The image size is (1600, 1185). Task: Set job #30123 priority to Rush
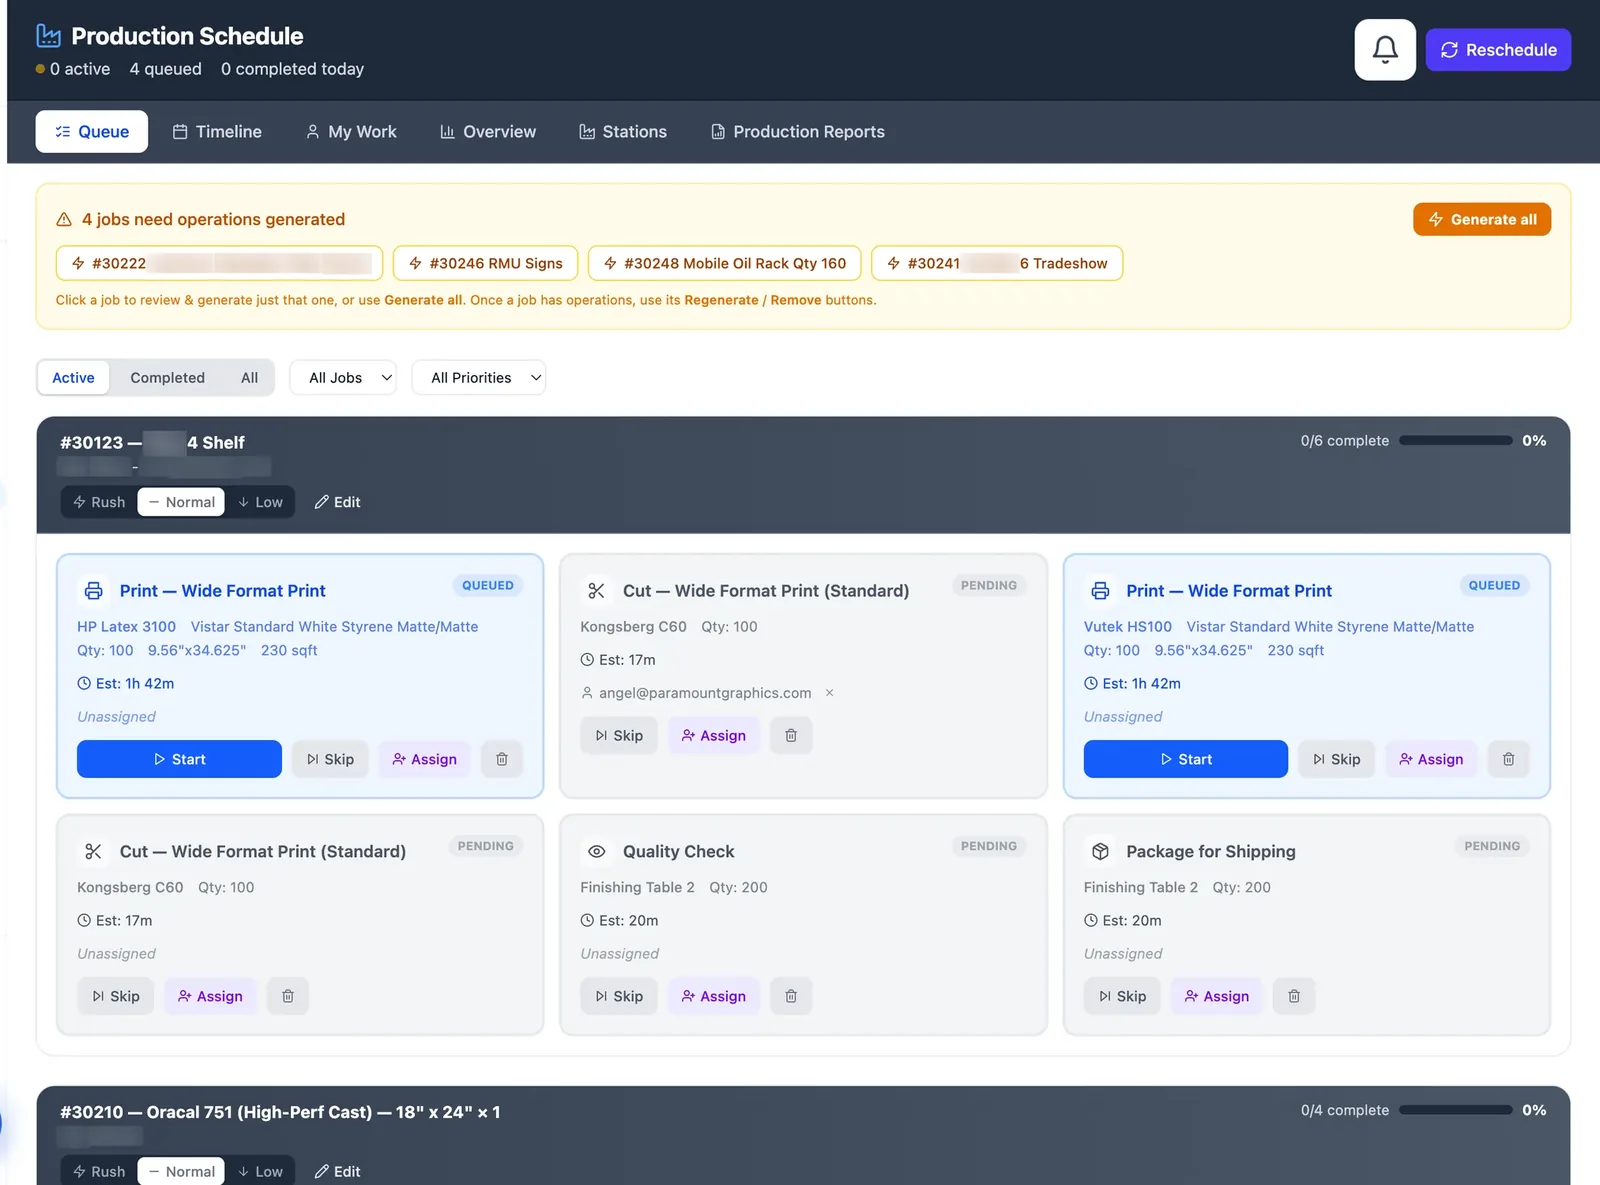(100, 502)
